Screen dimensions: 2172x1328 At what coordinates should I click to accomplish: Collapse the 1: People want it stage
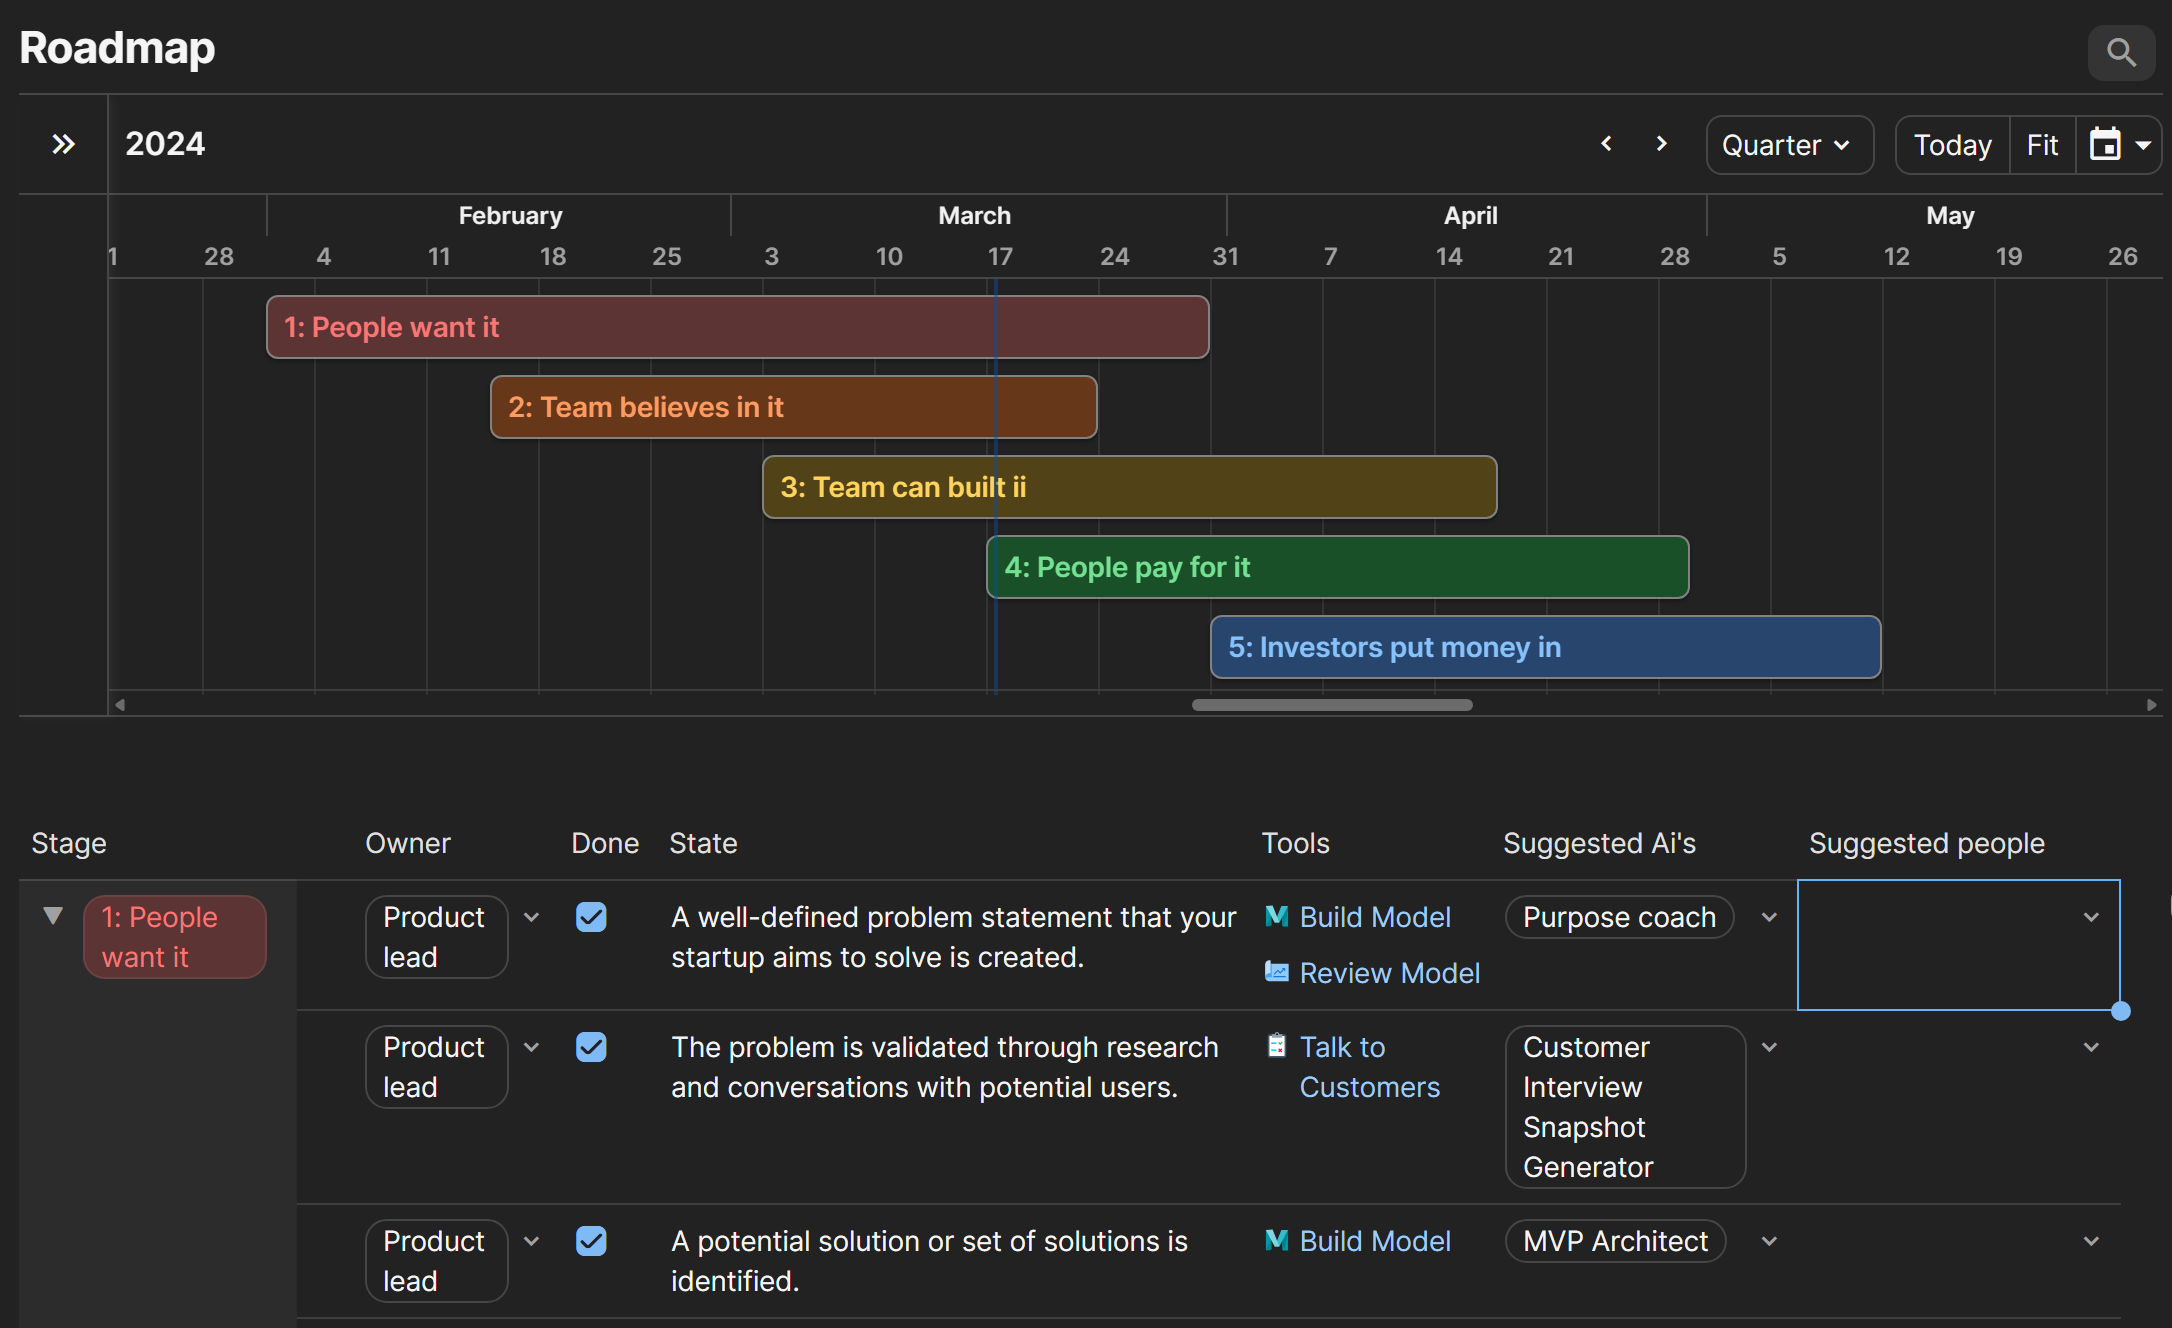pos(53,916)
